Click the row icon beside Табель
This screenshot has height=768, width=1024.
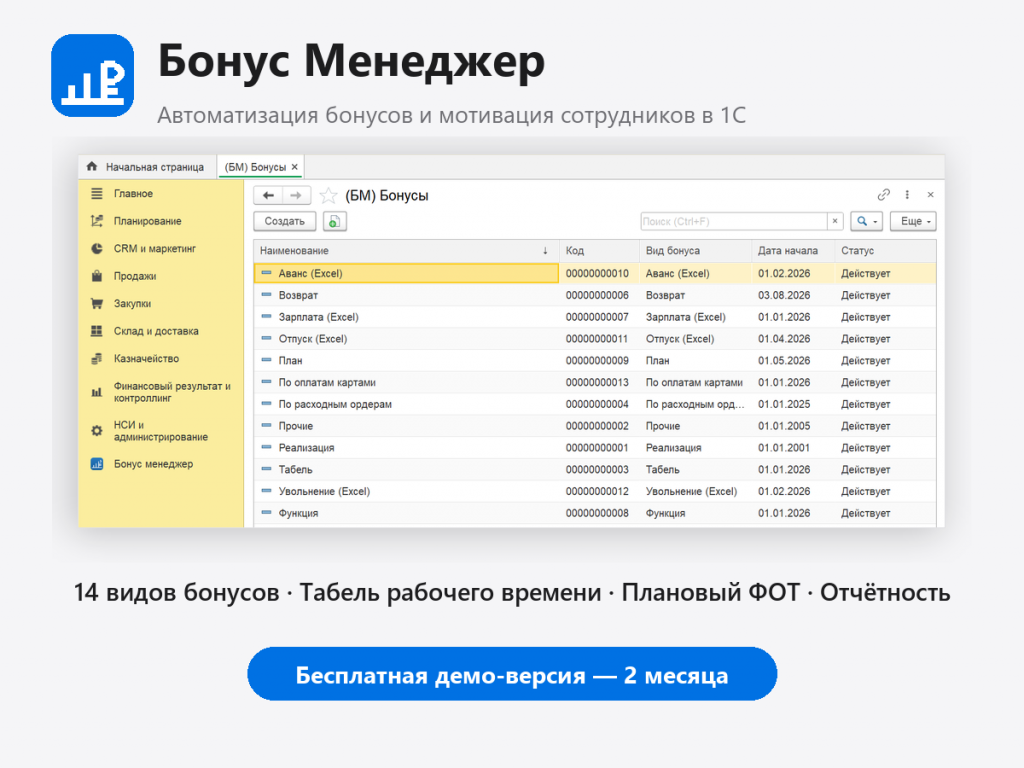coord(266,469)
